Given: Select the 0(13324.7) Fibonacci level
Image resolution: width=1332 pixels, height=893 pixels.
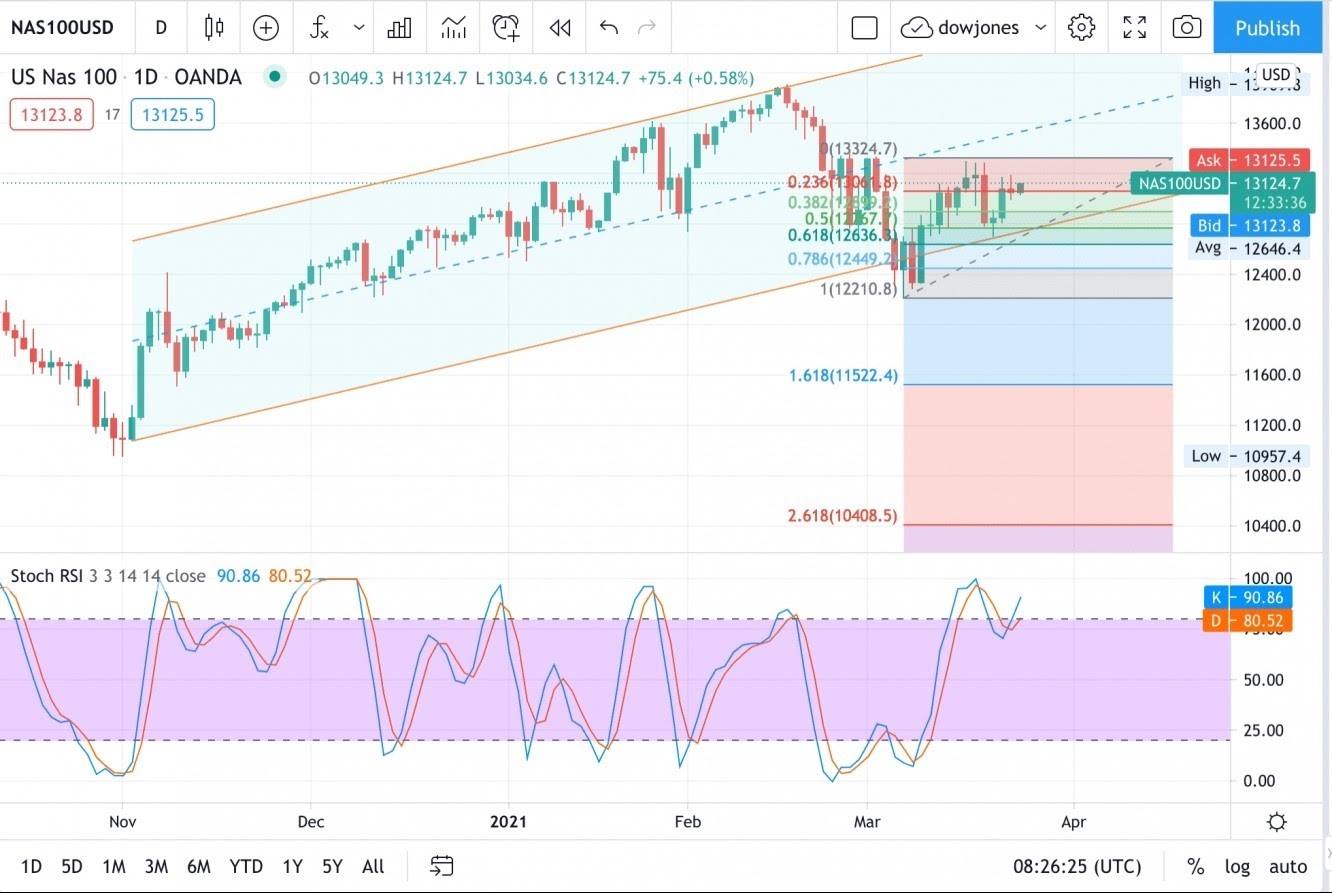Looking at the screenshot, I should [858, 149].
